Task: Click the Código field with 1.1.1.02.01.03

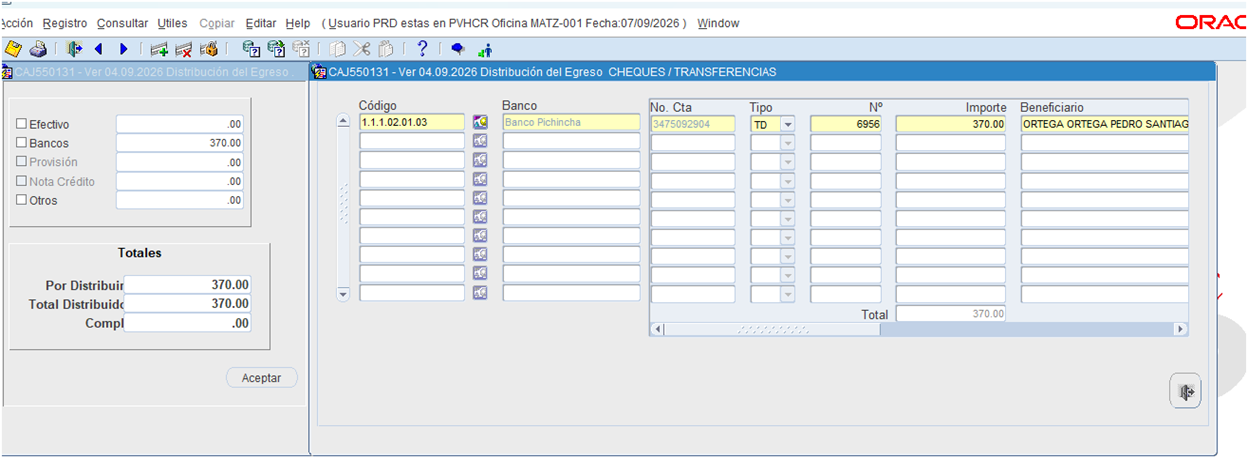Action: pos(412,122)
